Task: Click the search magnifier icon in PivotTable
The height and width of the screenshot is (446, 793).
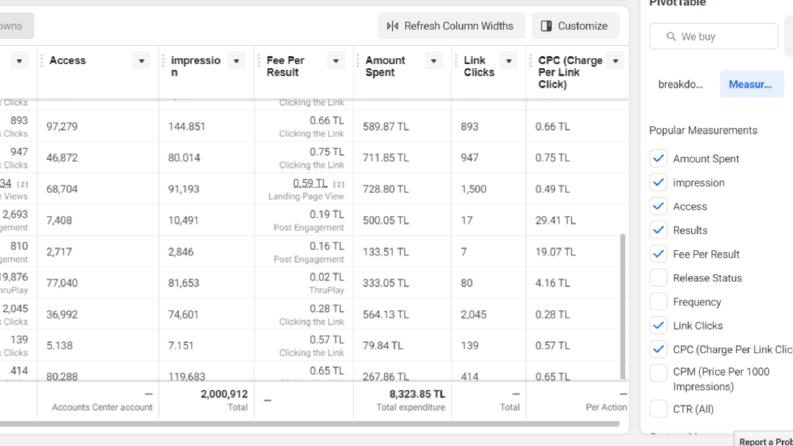Action: click(671, 36)
